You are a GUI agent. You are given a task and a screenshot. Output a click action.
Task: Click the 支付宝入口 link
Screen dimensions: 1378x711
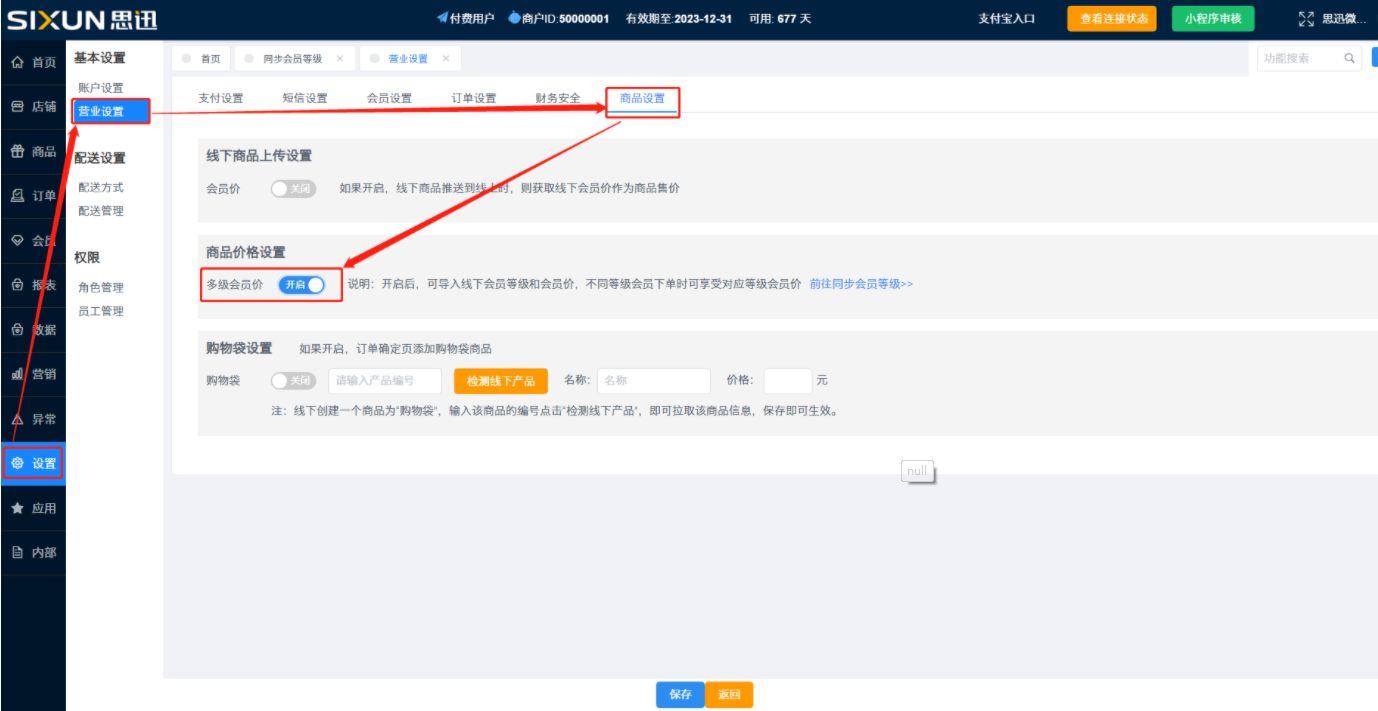pyautogui.click(x=1006, y=19)
